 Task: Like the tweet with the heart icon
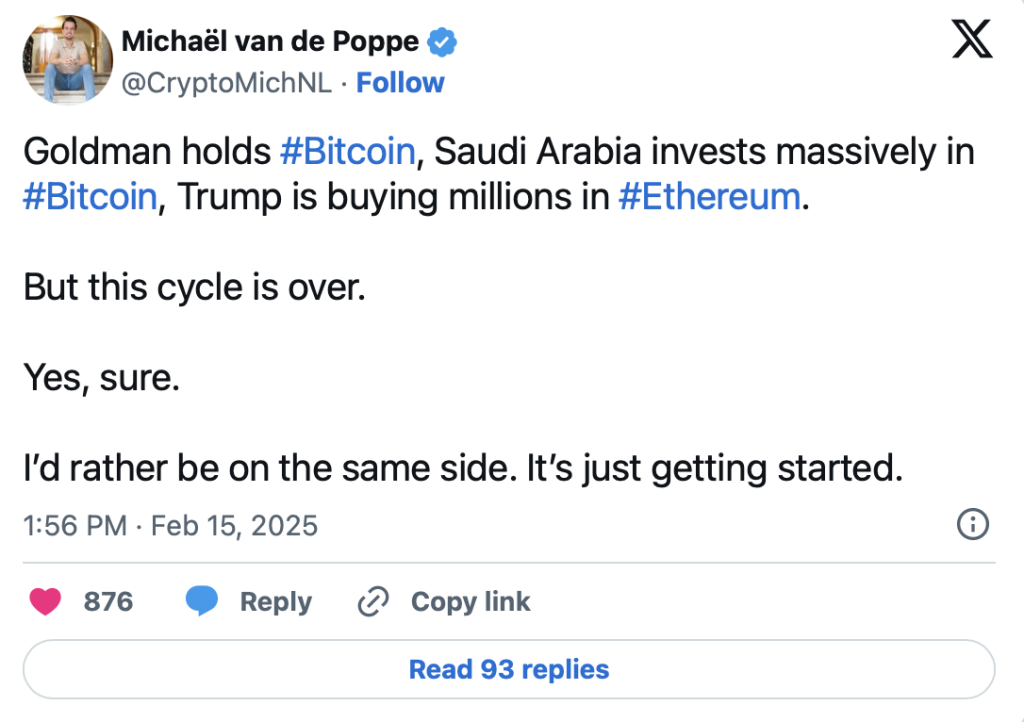pos(45,601)
